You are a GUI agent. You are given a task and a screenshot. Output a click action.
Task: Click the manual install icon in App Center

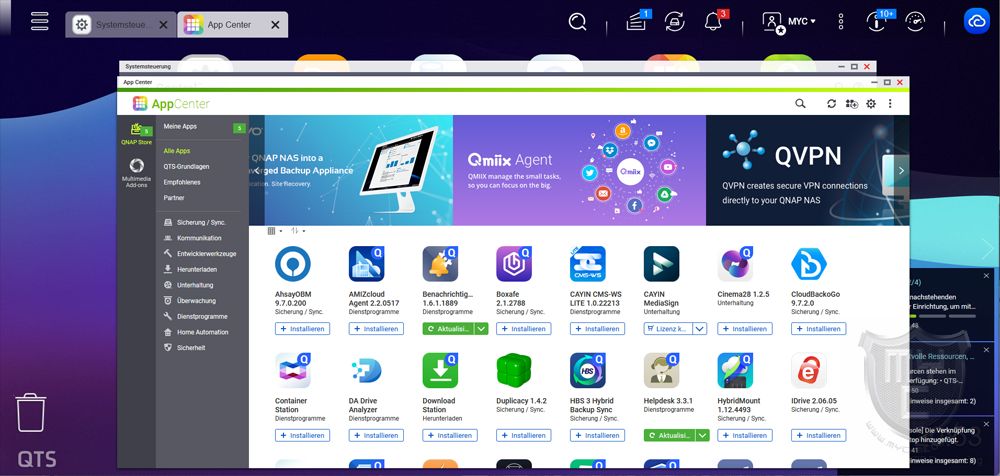[851, 103]
